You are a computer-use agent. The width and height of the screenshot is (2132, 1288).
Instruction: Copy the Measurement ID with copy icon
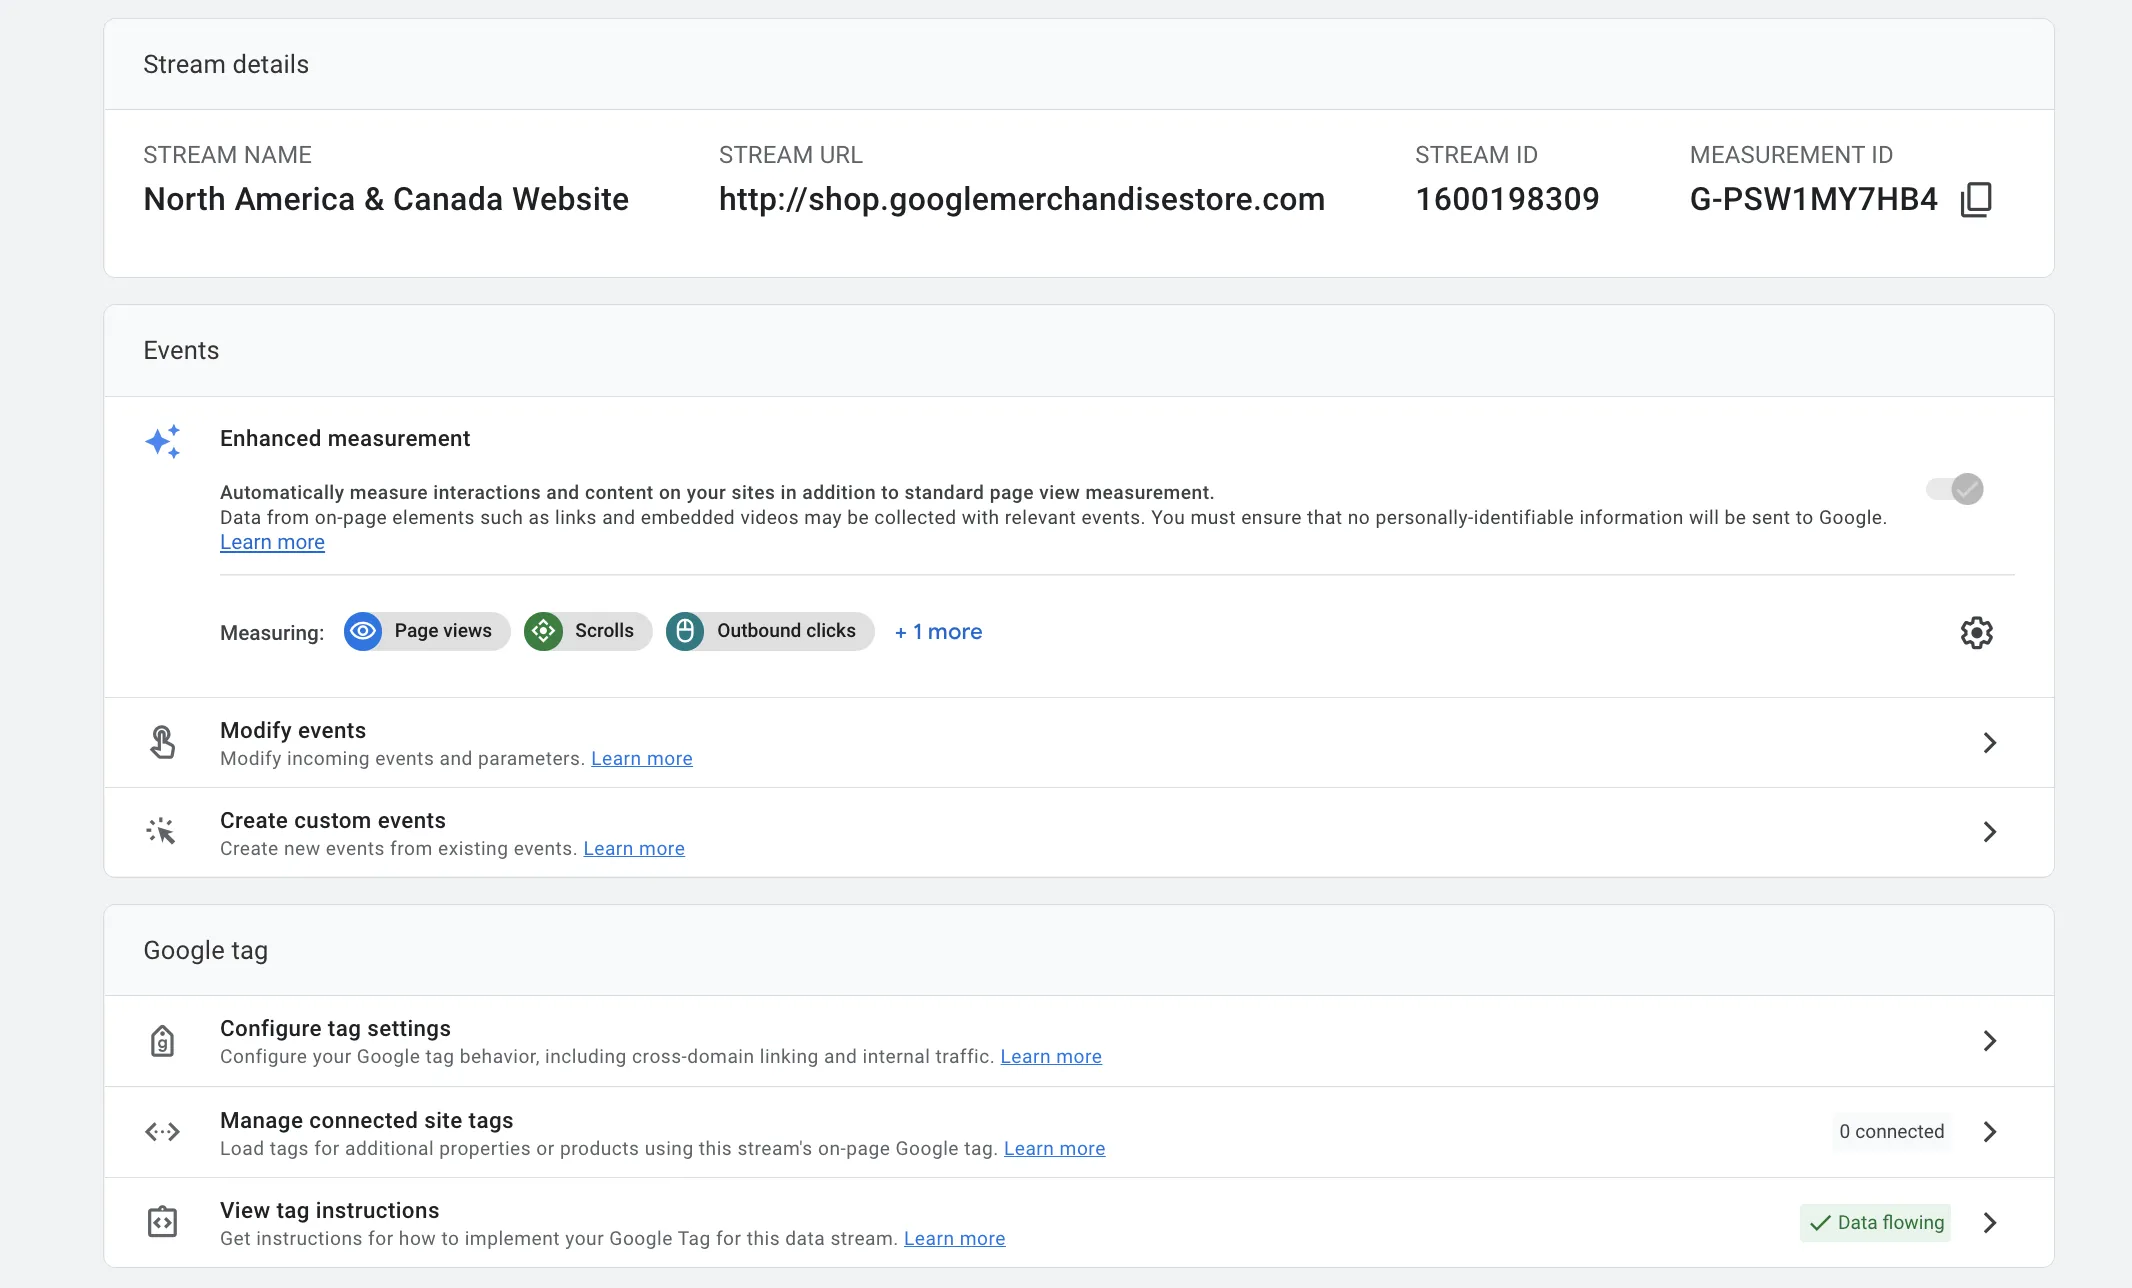tap(1976, 199)
